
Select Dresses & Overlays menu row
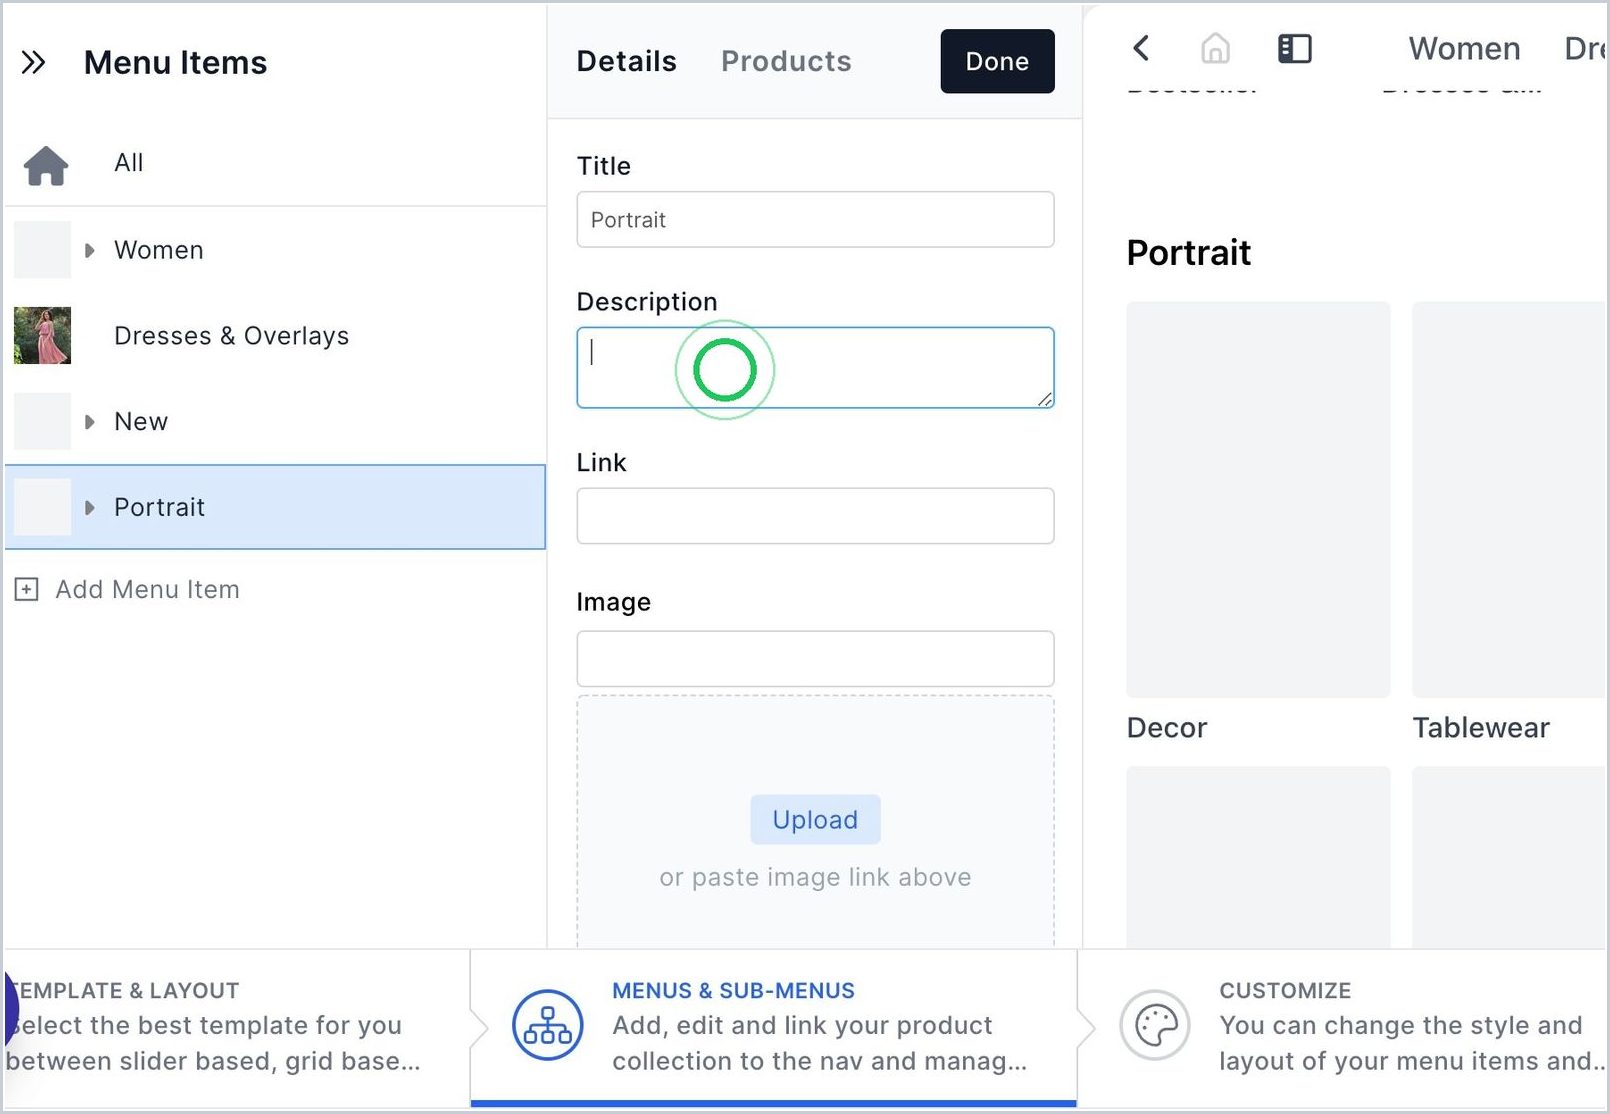tap(275, 335)
